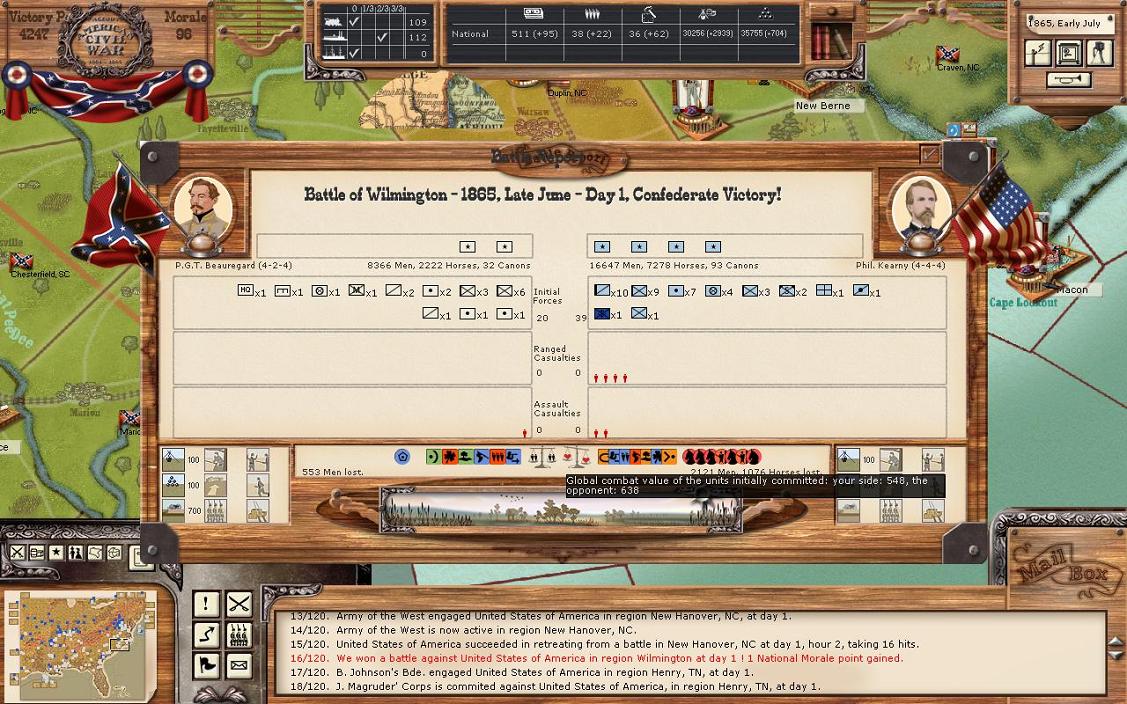
Task: Click the crossed sabers button by the message log
Action: [238, 604]
